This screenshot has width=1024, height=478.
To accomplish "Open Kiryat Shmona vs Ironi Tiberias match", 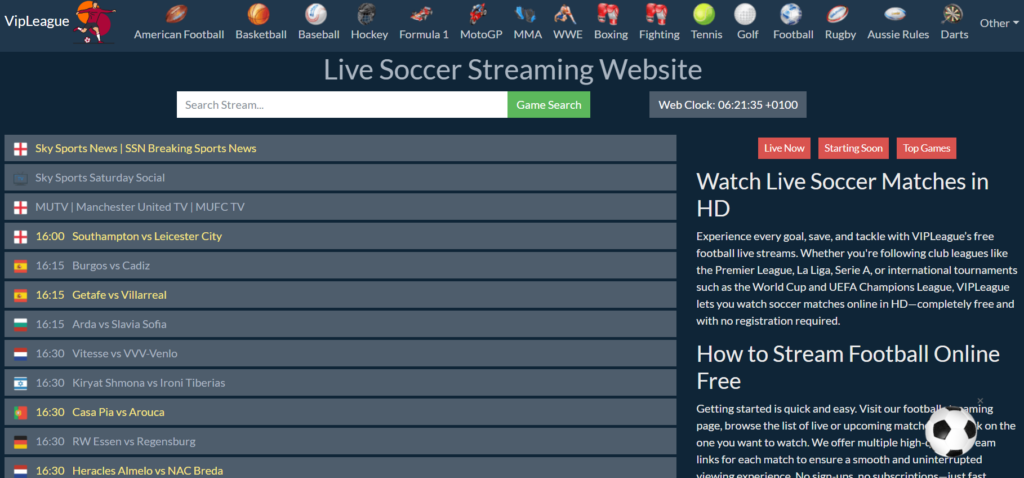I will tap(340, 383).
